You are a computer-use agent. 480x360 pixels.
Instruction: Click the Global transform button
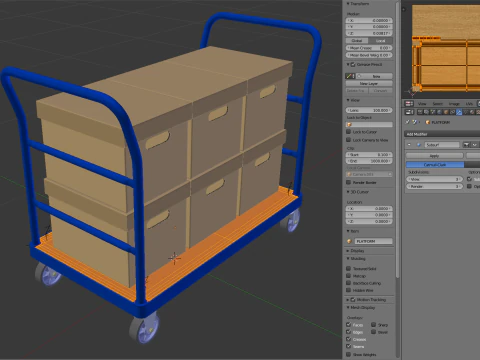(x=357, y=41)
